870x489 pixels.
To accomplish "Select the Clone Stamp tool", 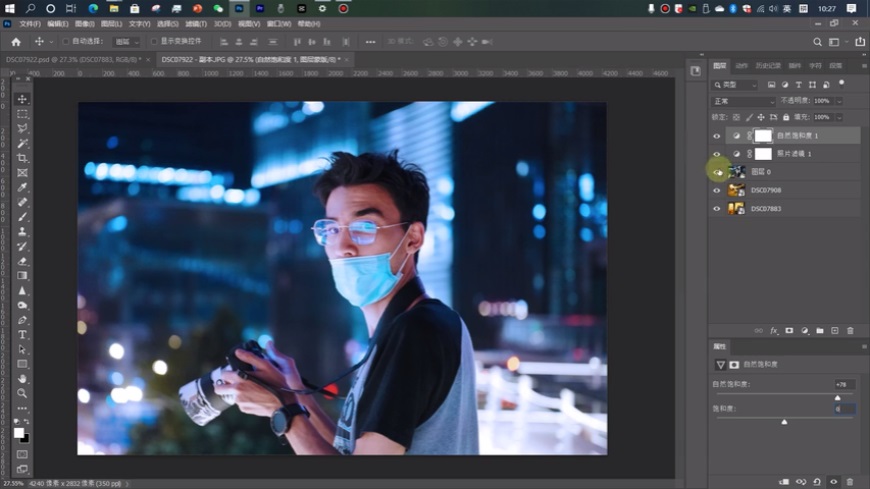I will click(22, 231).
